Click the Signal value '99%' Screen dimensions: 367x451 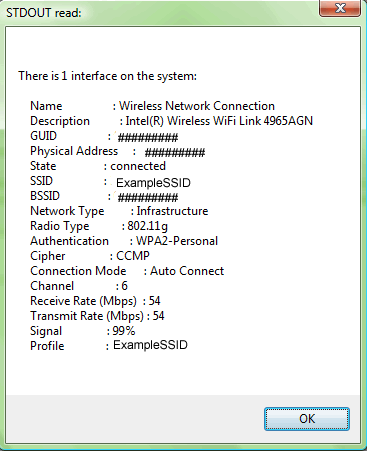124,331
